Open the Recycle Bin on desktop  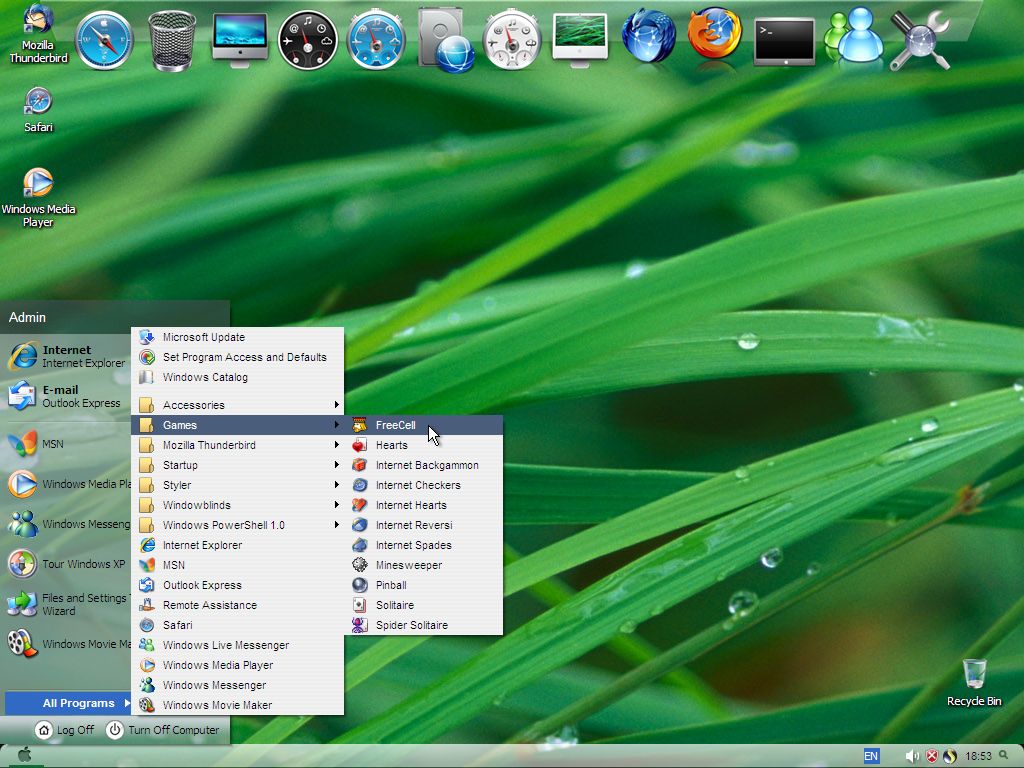[x=974, y=682]
